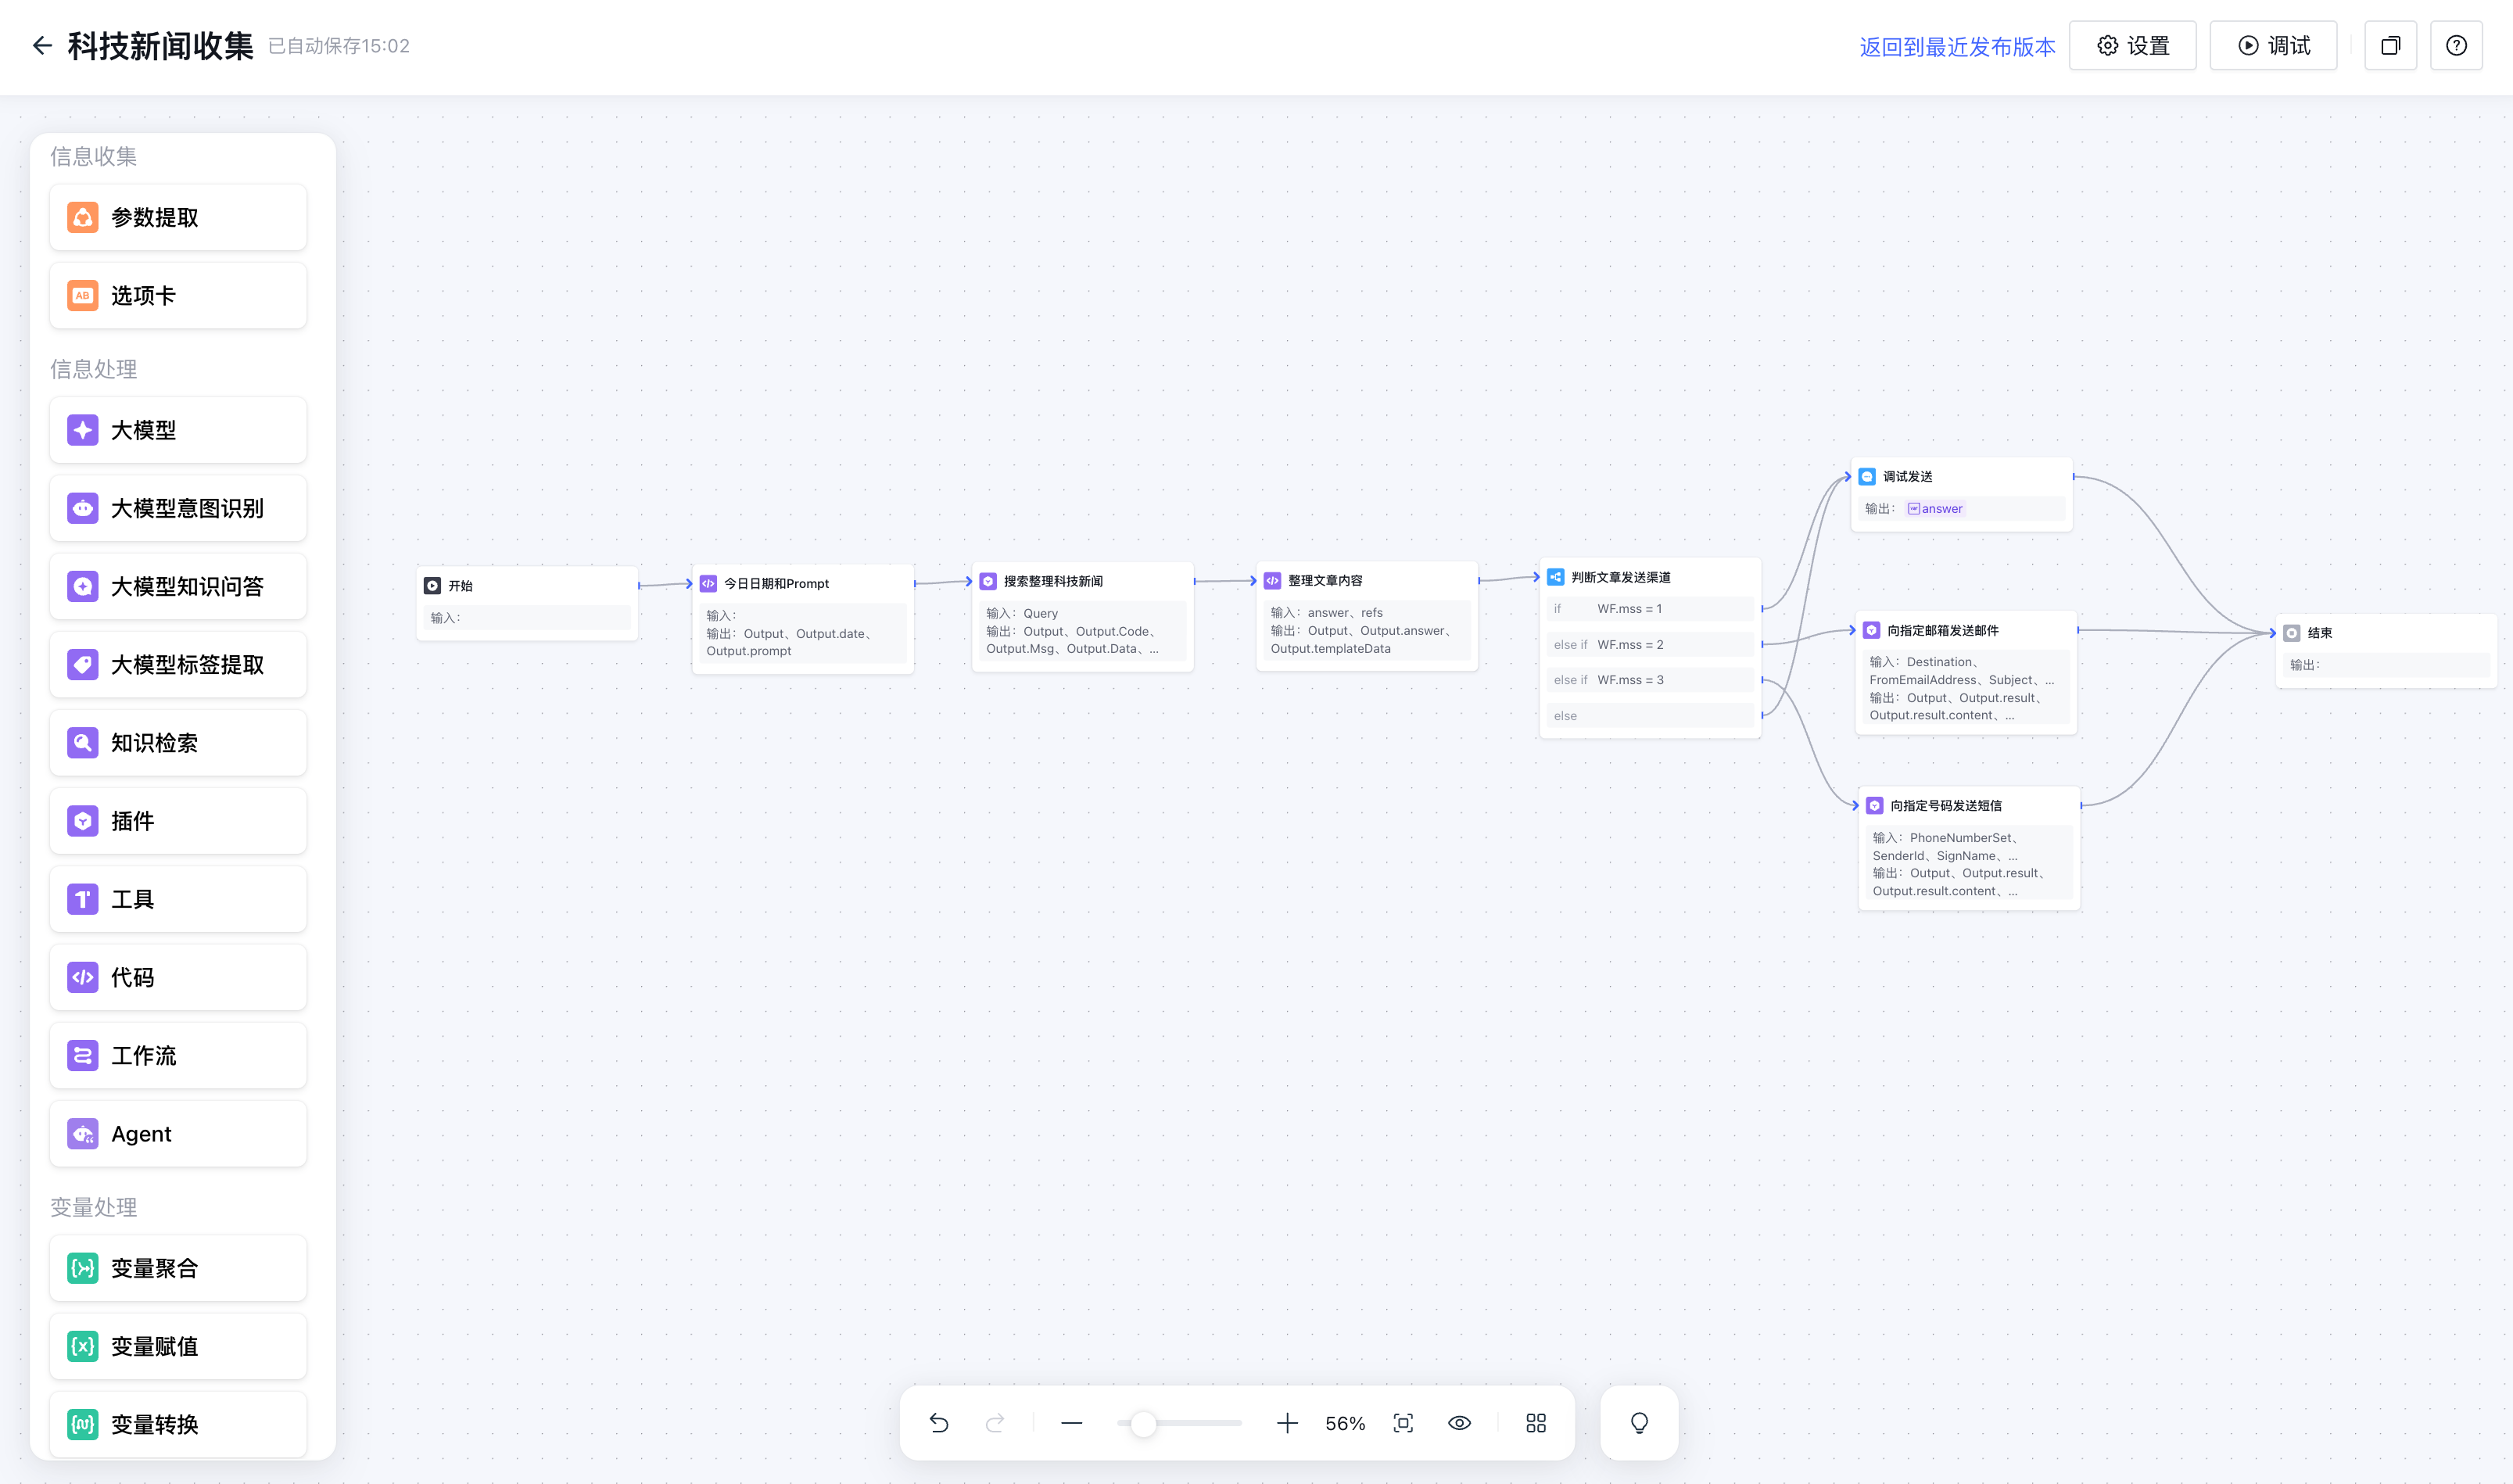Image resolution: width=2513 pixels, height=1484 pixels.
Task: Open the 设置 settings button
Action: coord(2132,46)
